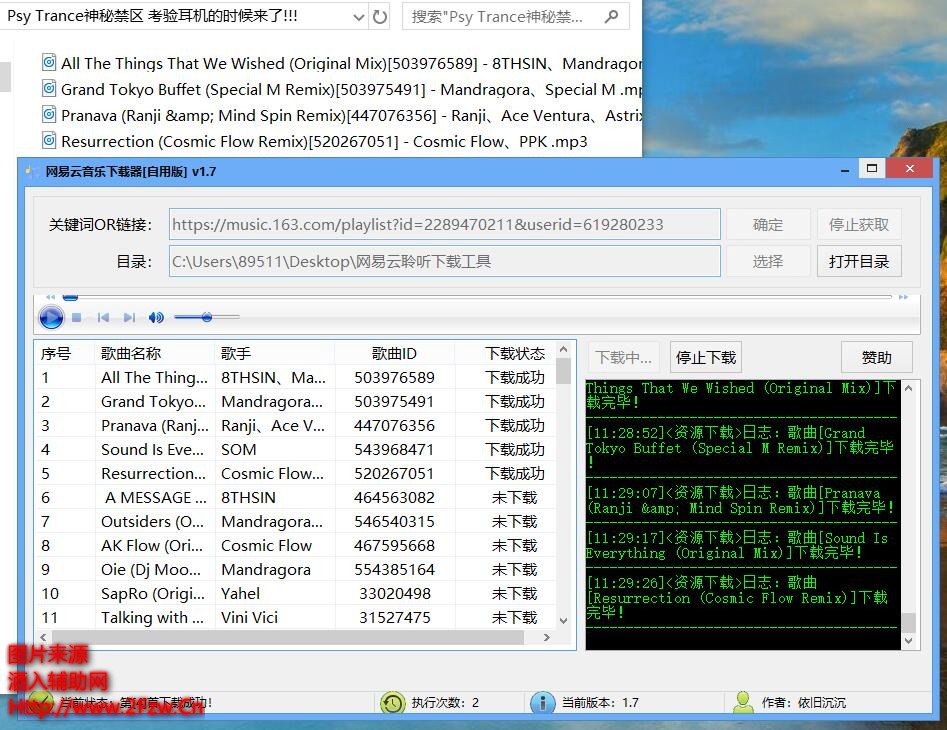Sort by 歌手 column header

pos(275,353)
